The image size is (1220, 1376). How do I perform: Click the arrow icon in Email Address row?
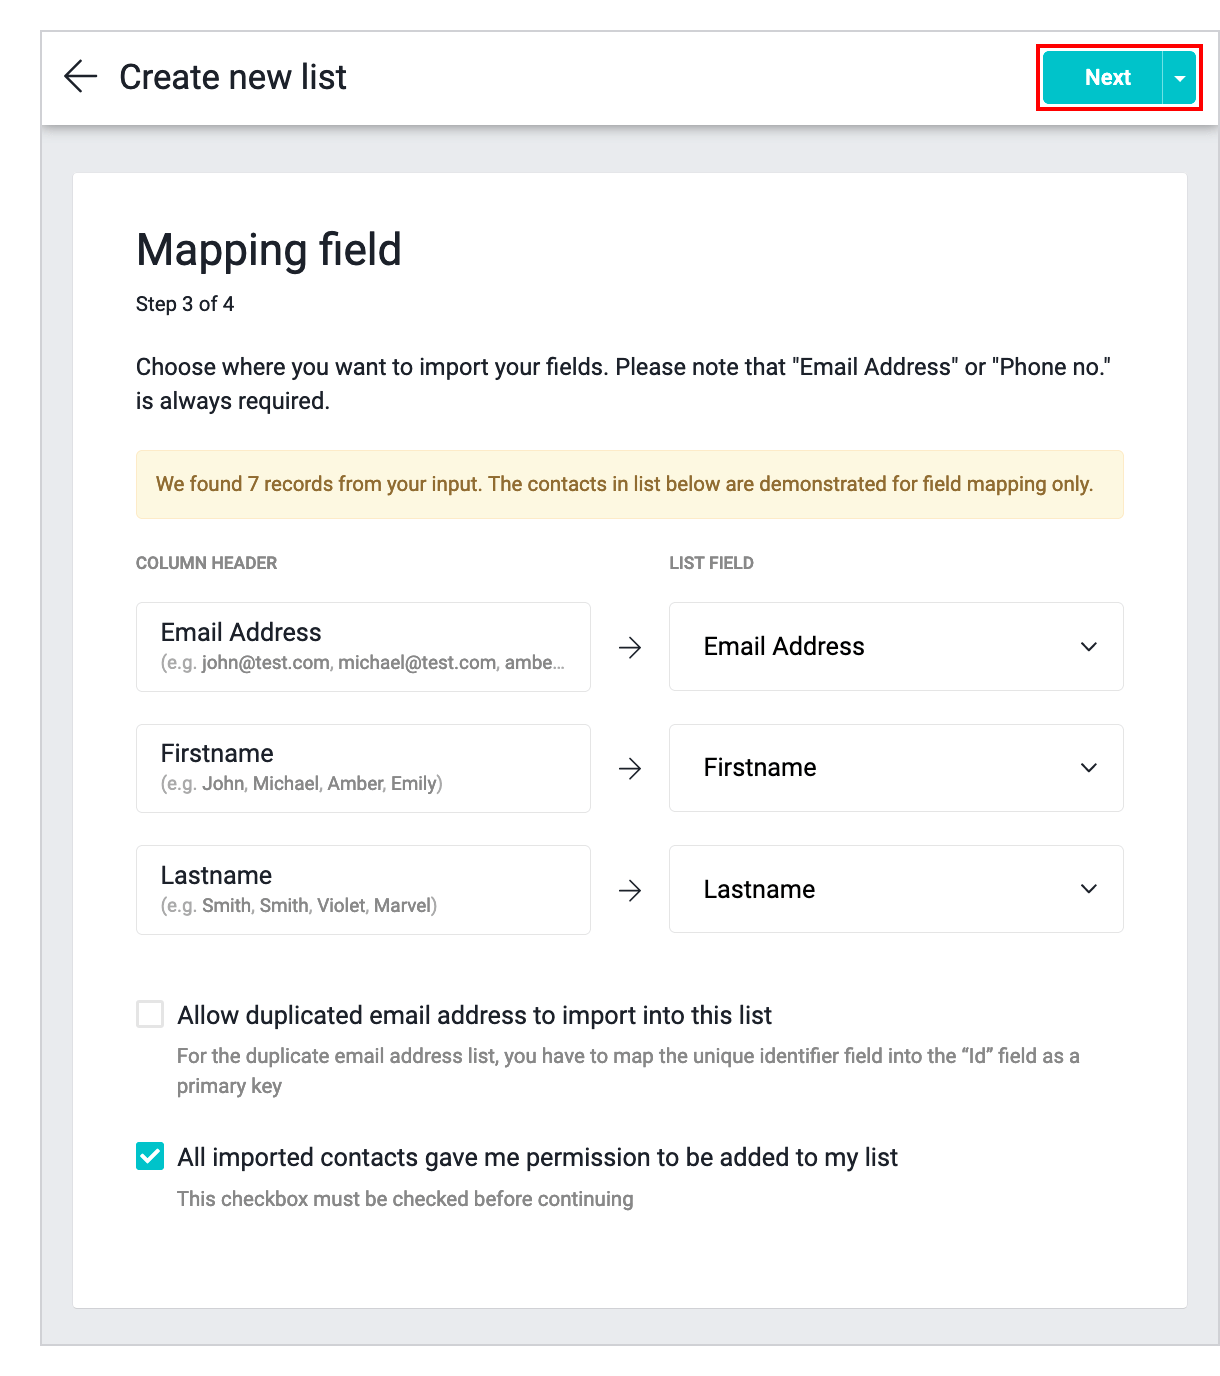click(x=630, y=648)
